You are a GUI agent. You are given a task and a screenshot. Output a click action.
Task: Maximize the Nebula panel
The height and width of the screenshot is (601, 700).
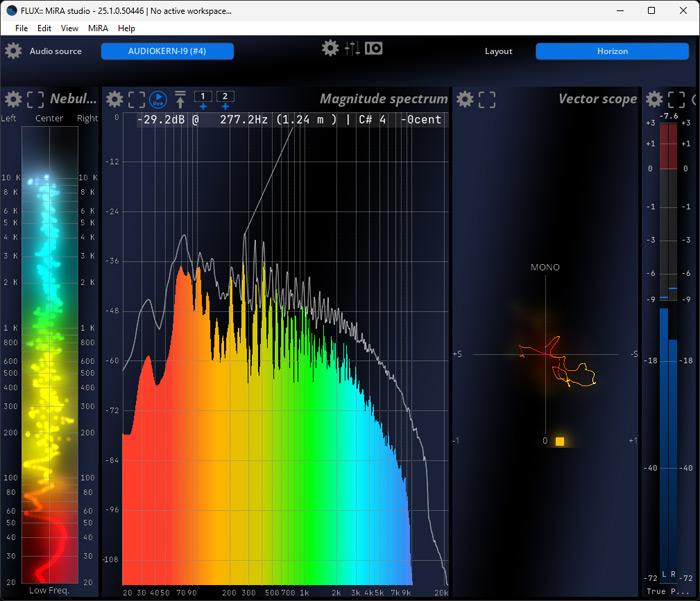tap(35, 100)
